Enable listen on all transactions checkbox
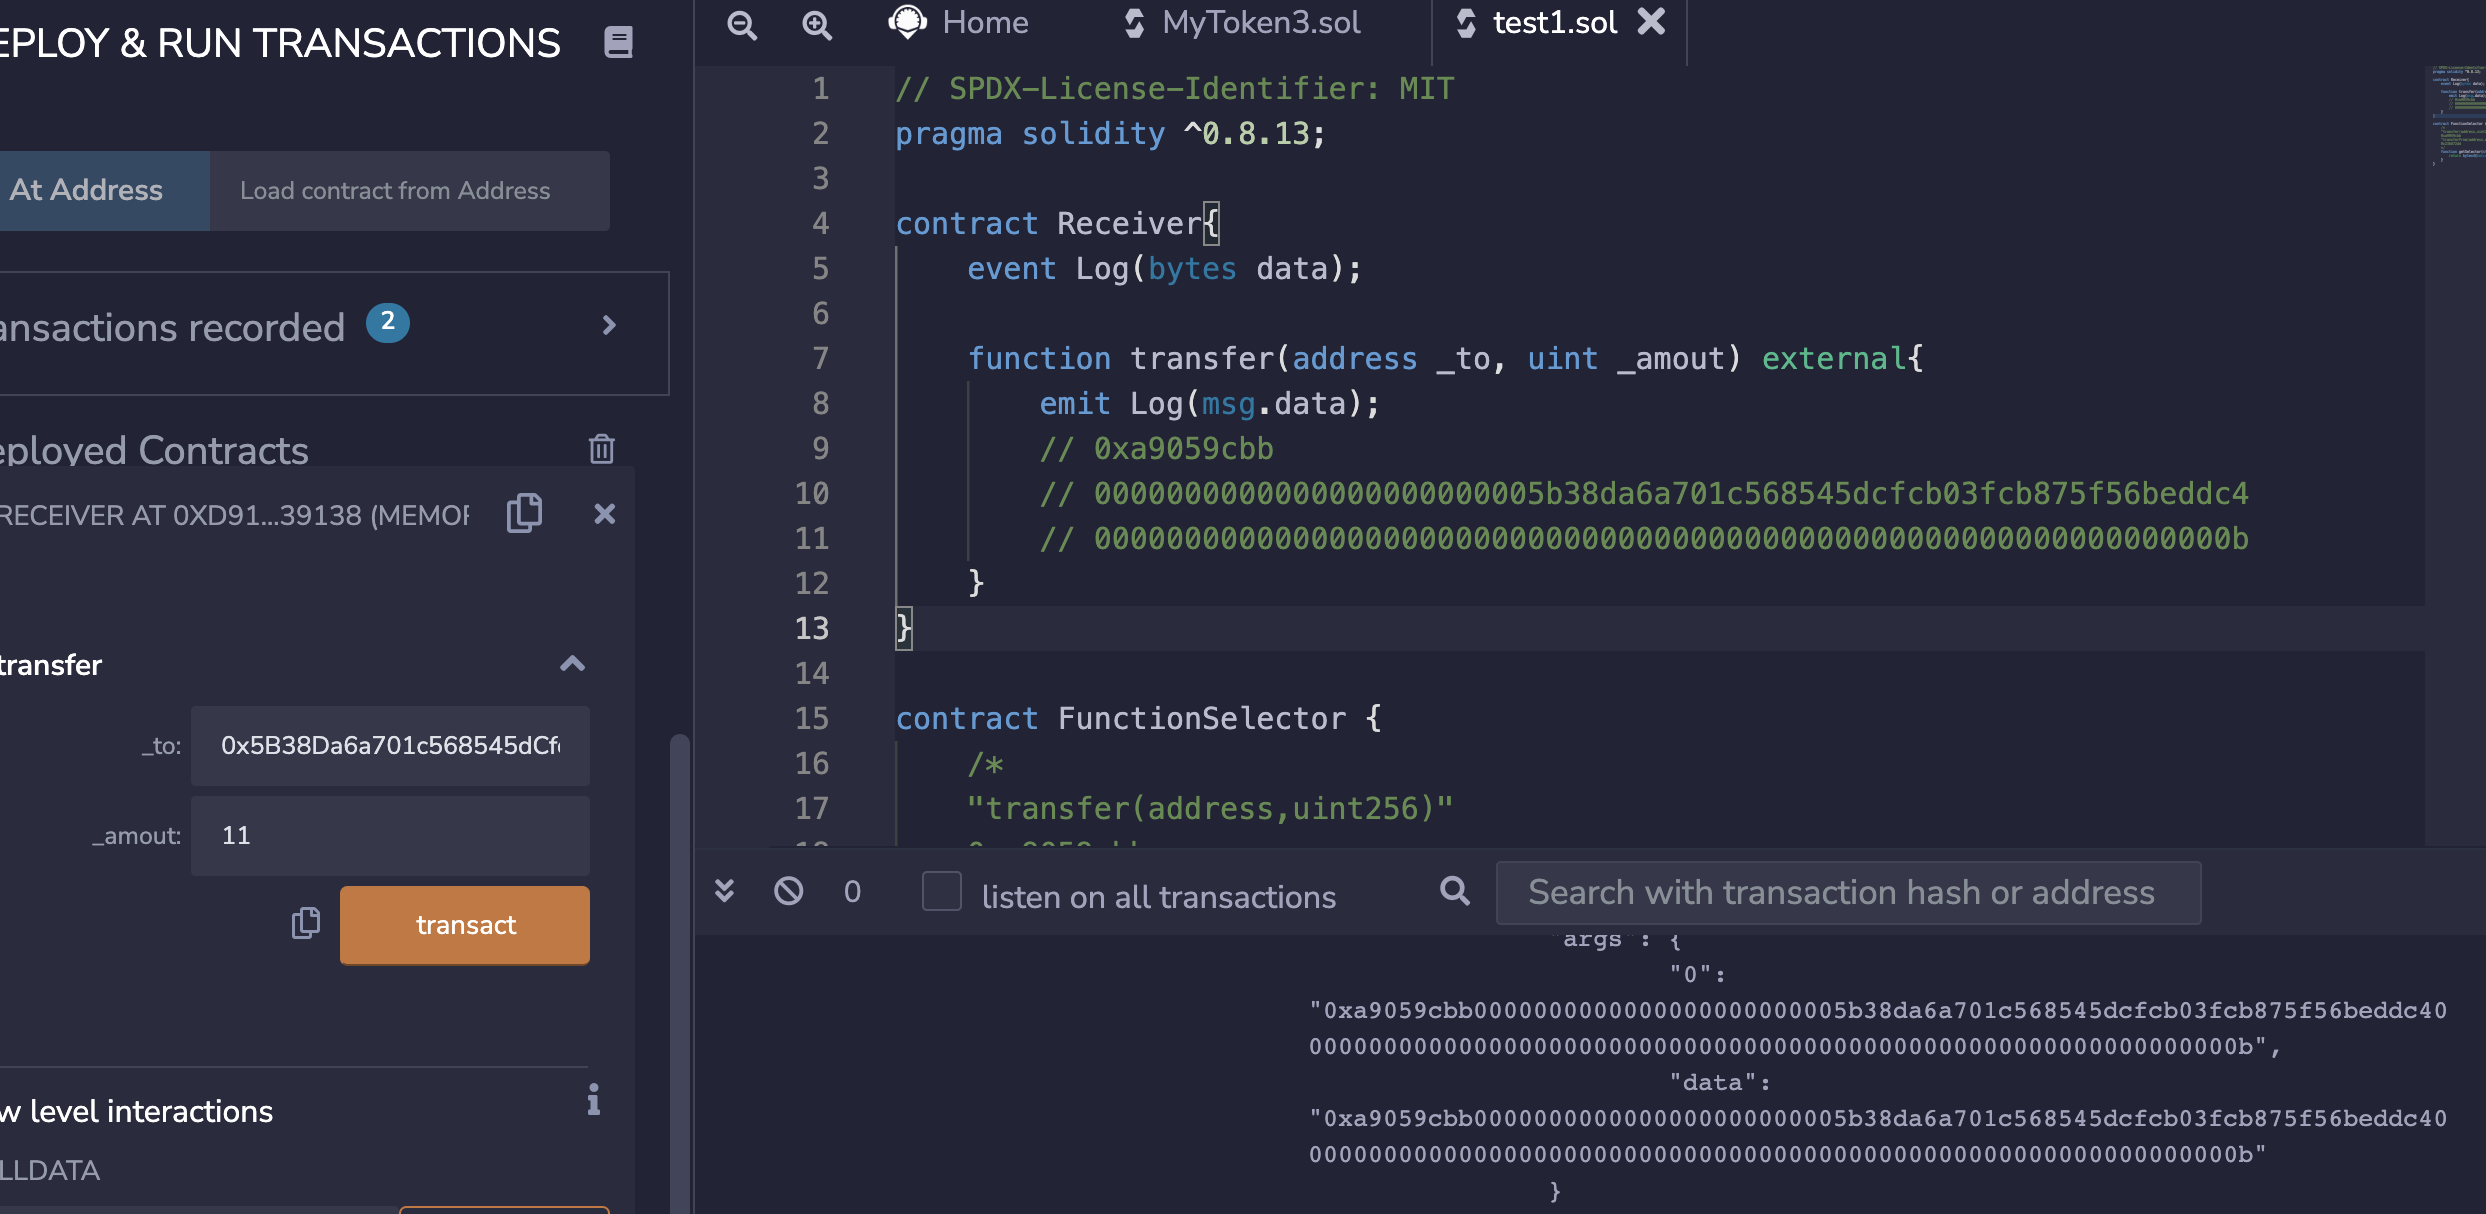2486x1214 pixels. pyautogui.click(x=941, y=891)
